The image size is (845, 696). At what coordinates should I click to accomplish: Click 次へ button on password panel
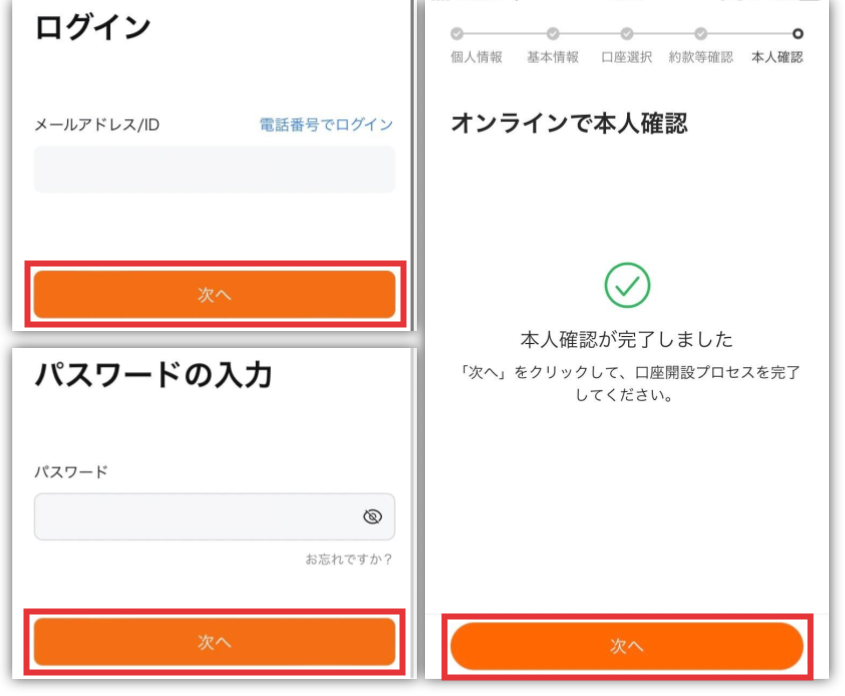tap(214, 642)
